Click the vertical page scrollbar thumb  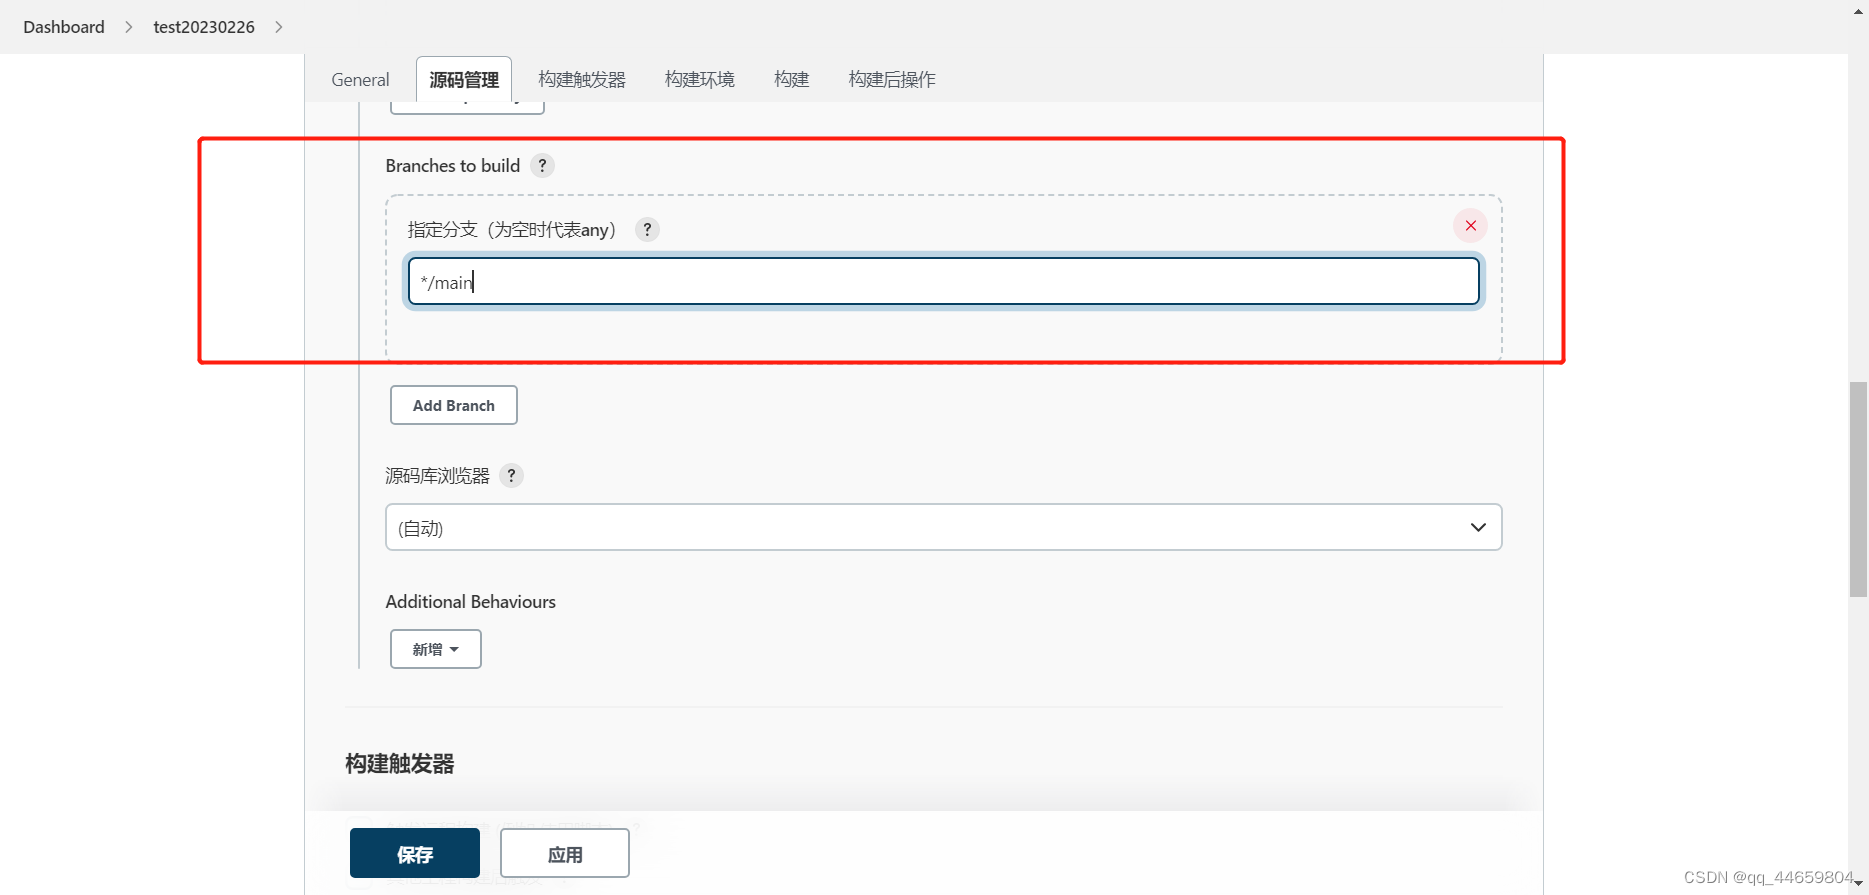pos(1858,489)
